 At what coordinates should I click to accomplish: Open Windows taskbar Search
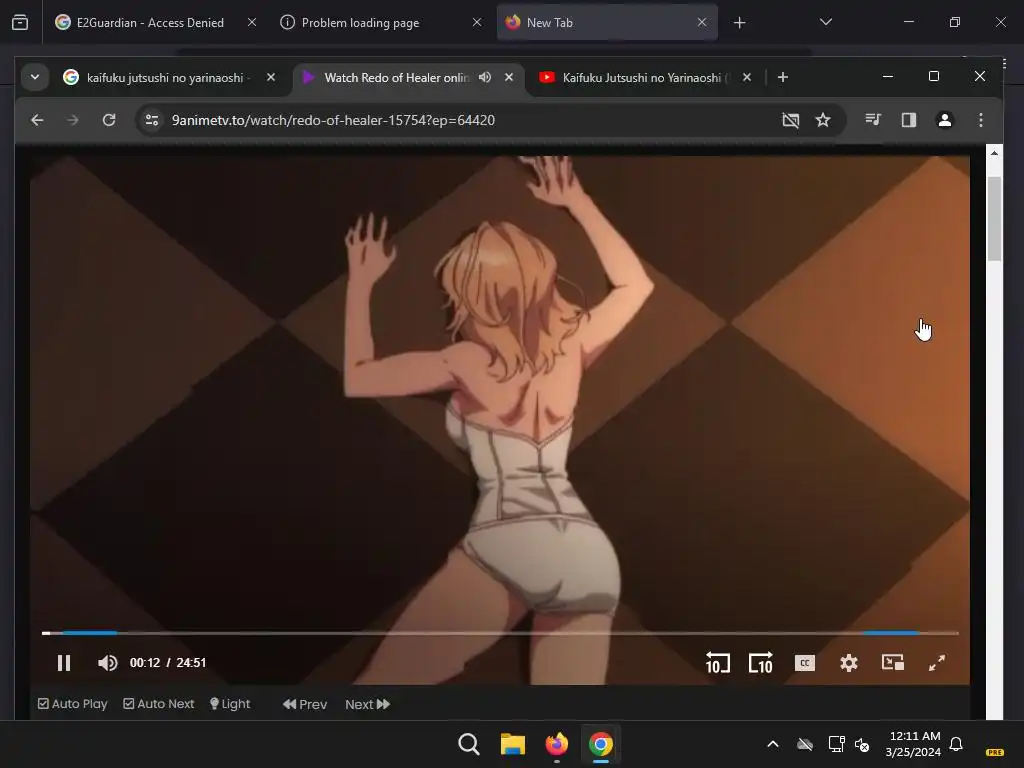tap(468, 744)
